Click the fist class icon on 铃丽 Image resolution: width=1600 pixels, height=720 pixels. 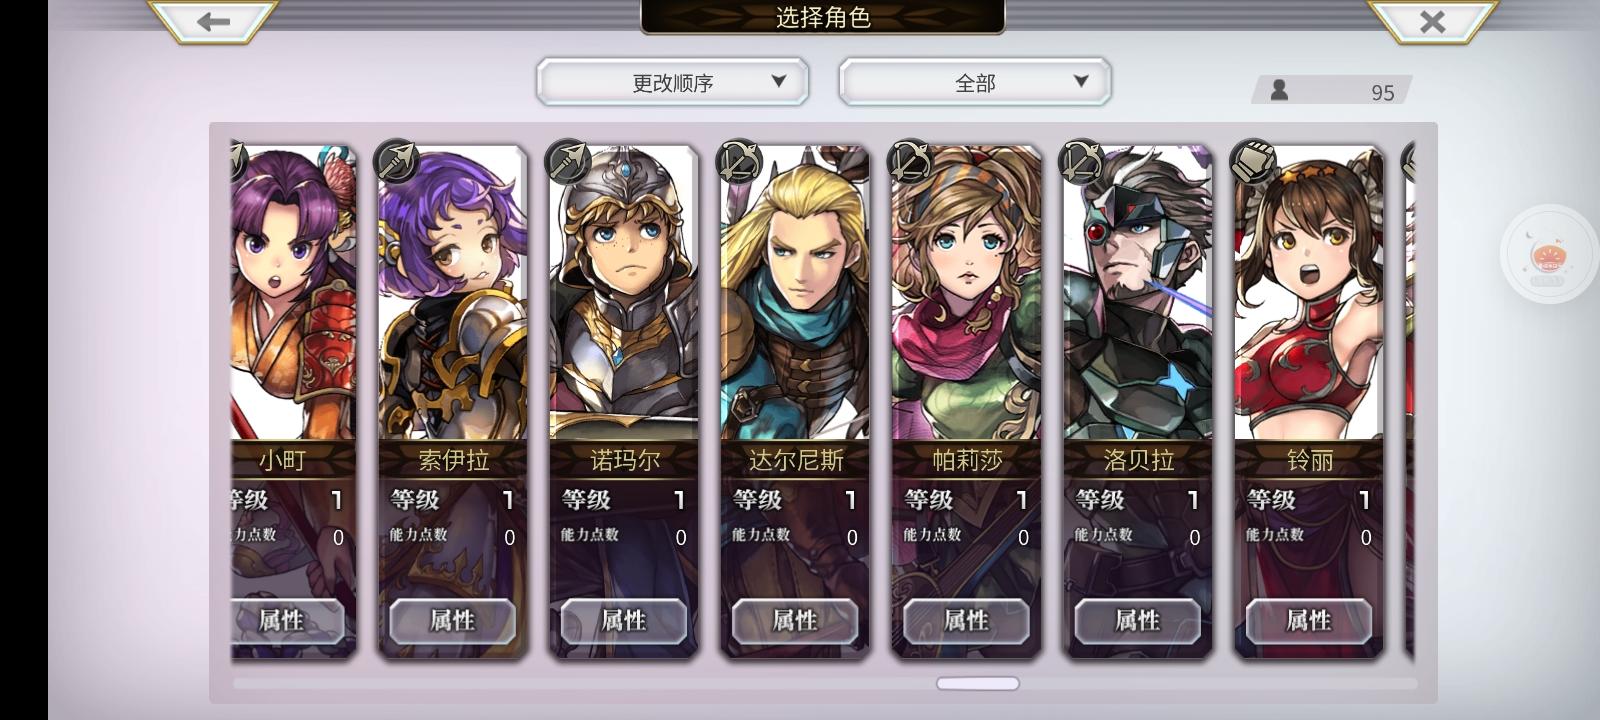click(1253, 161)
